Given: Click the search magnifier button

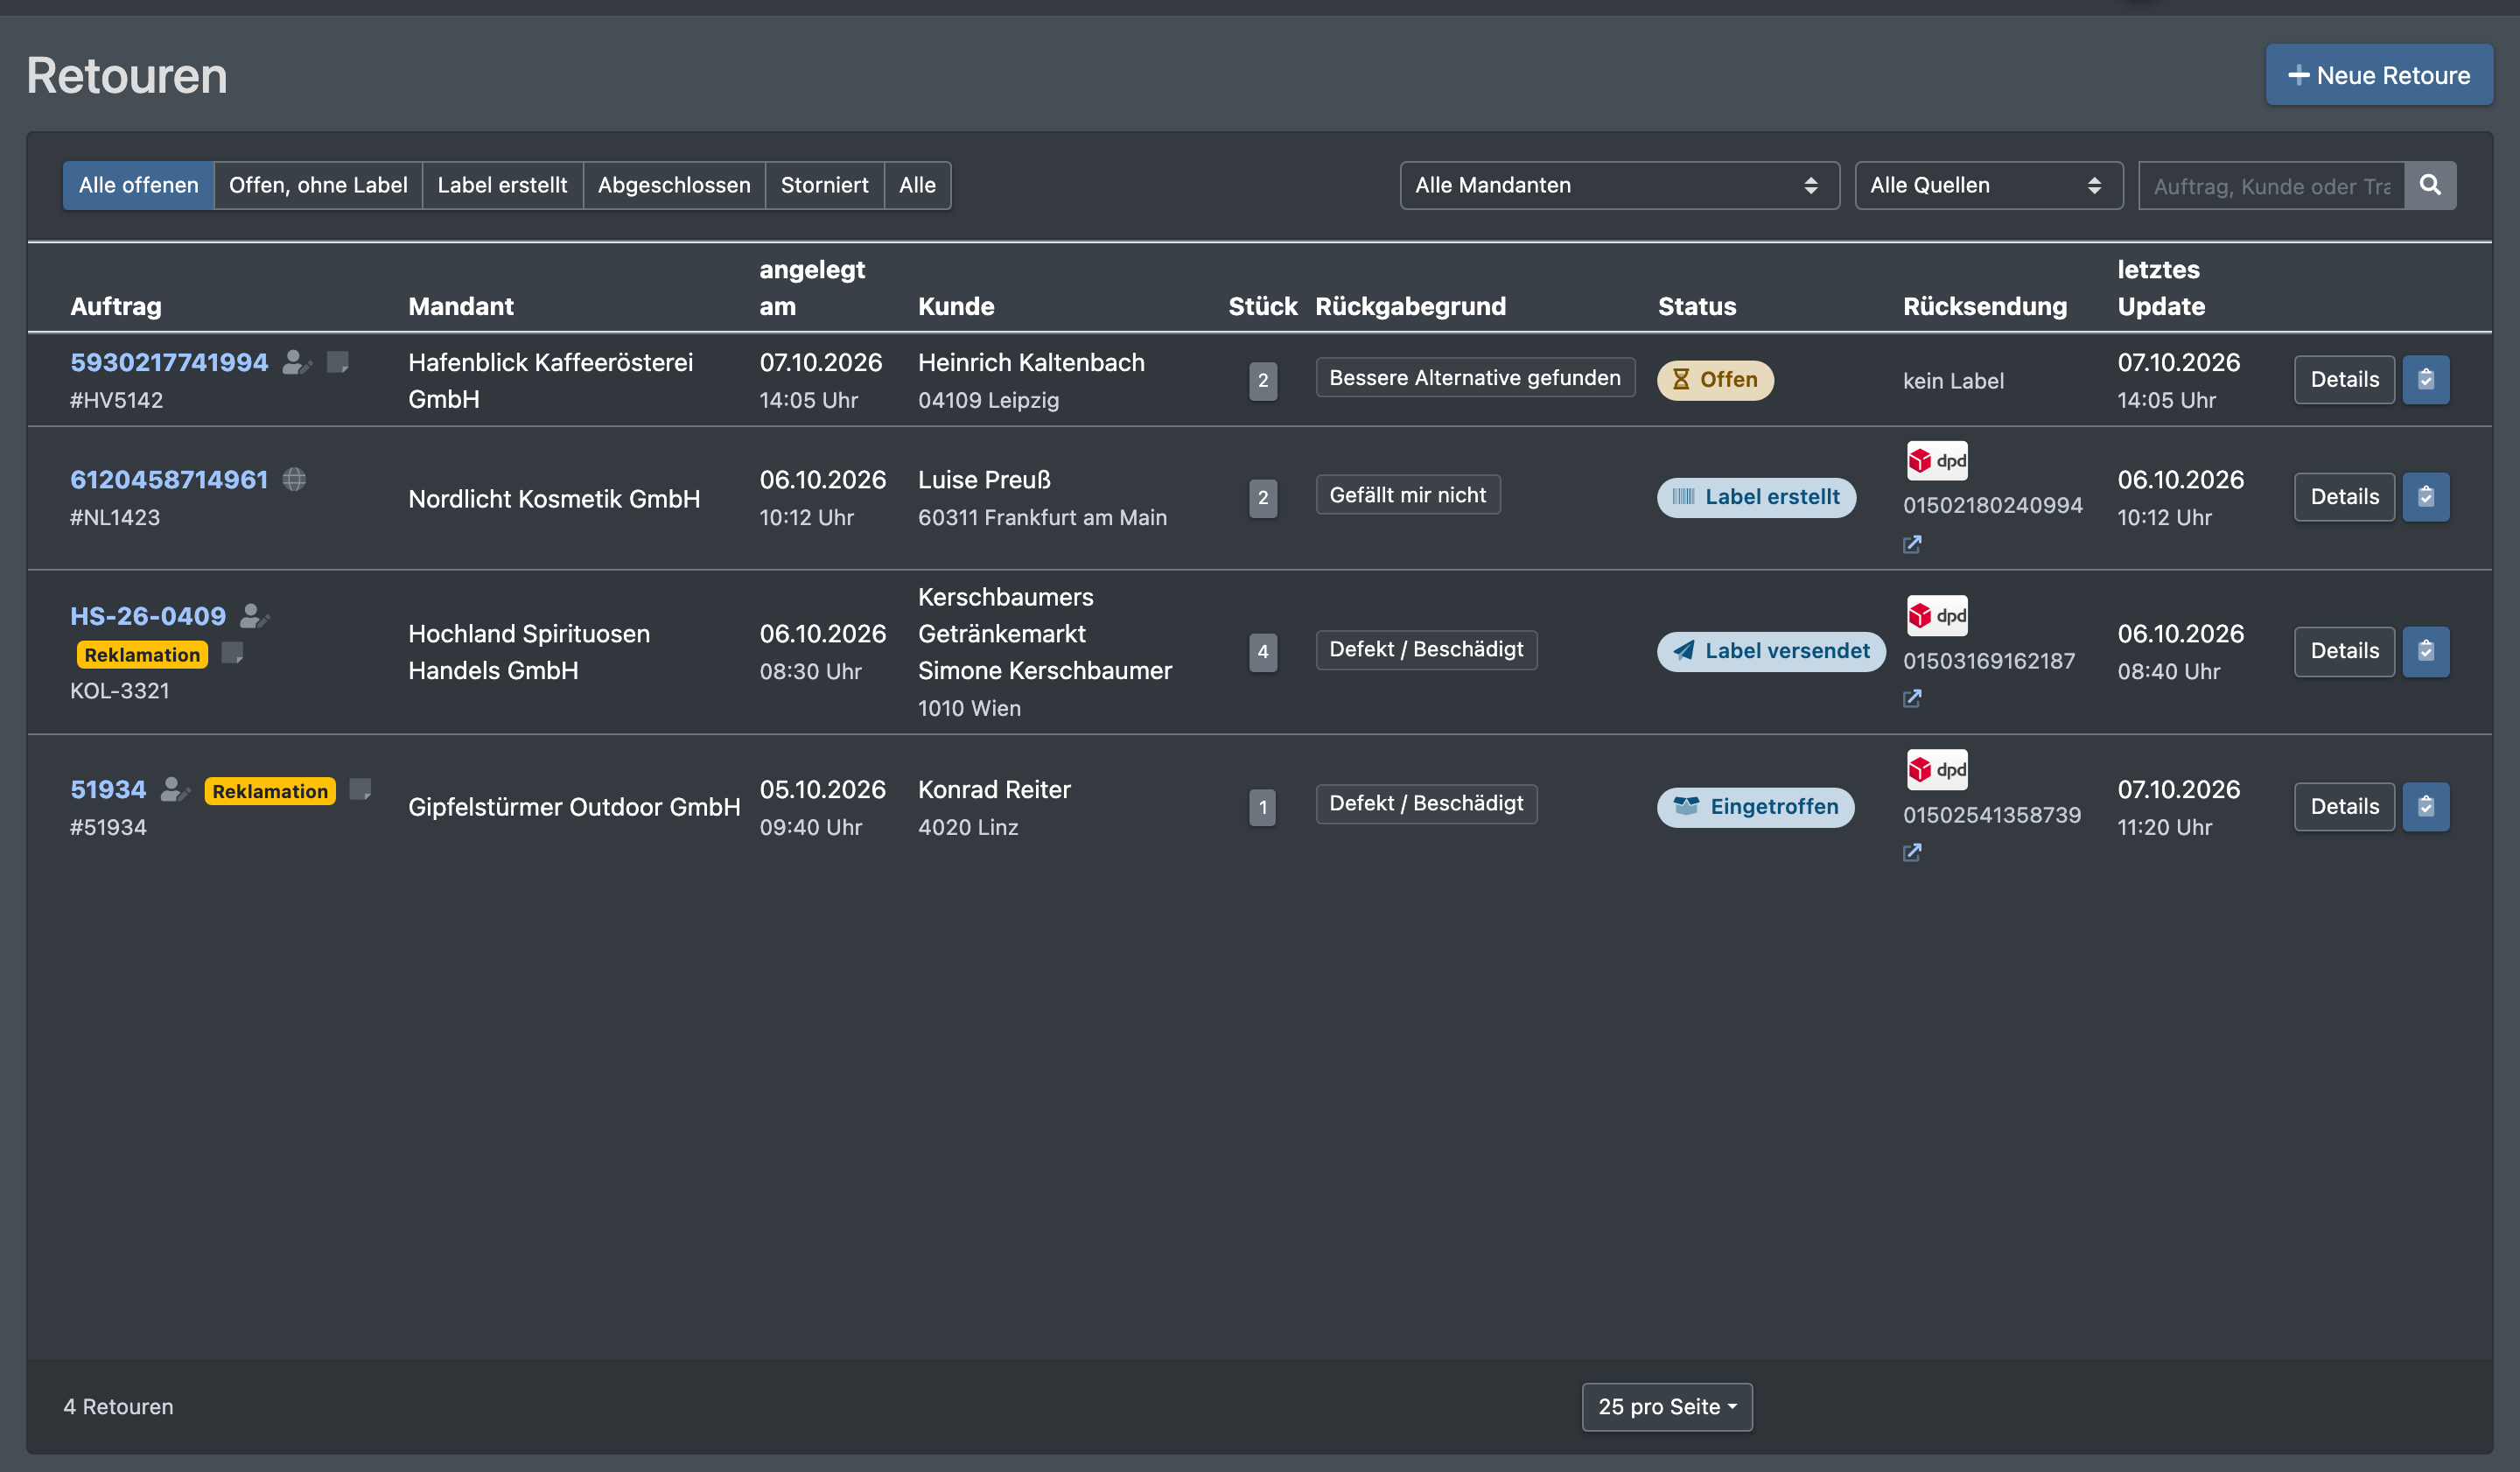Looking at the screenshot, I should [2430, 185].
